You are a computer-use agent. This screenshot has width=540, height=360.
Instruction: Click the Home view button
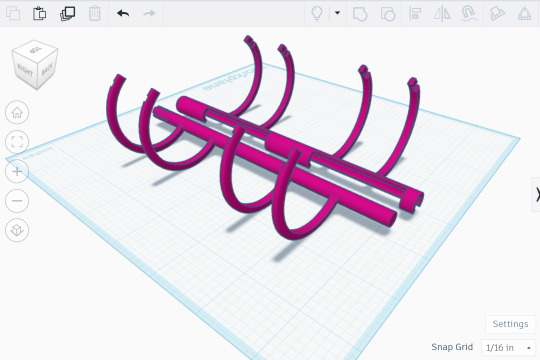click(x=17, y=112)
